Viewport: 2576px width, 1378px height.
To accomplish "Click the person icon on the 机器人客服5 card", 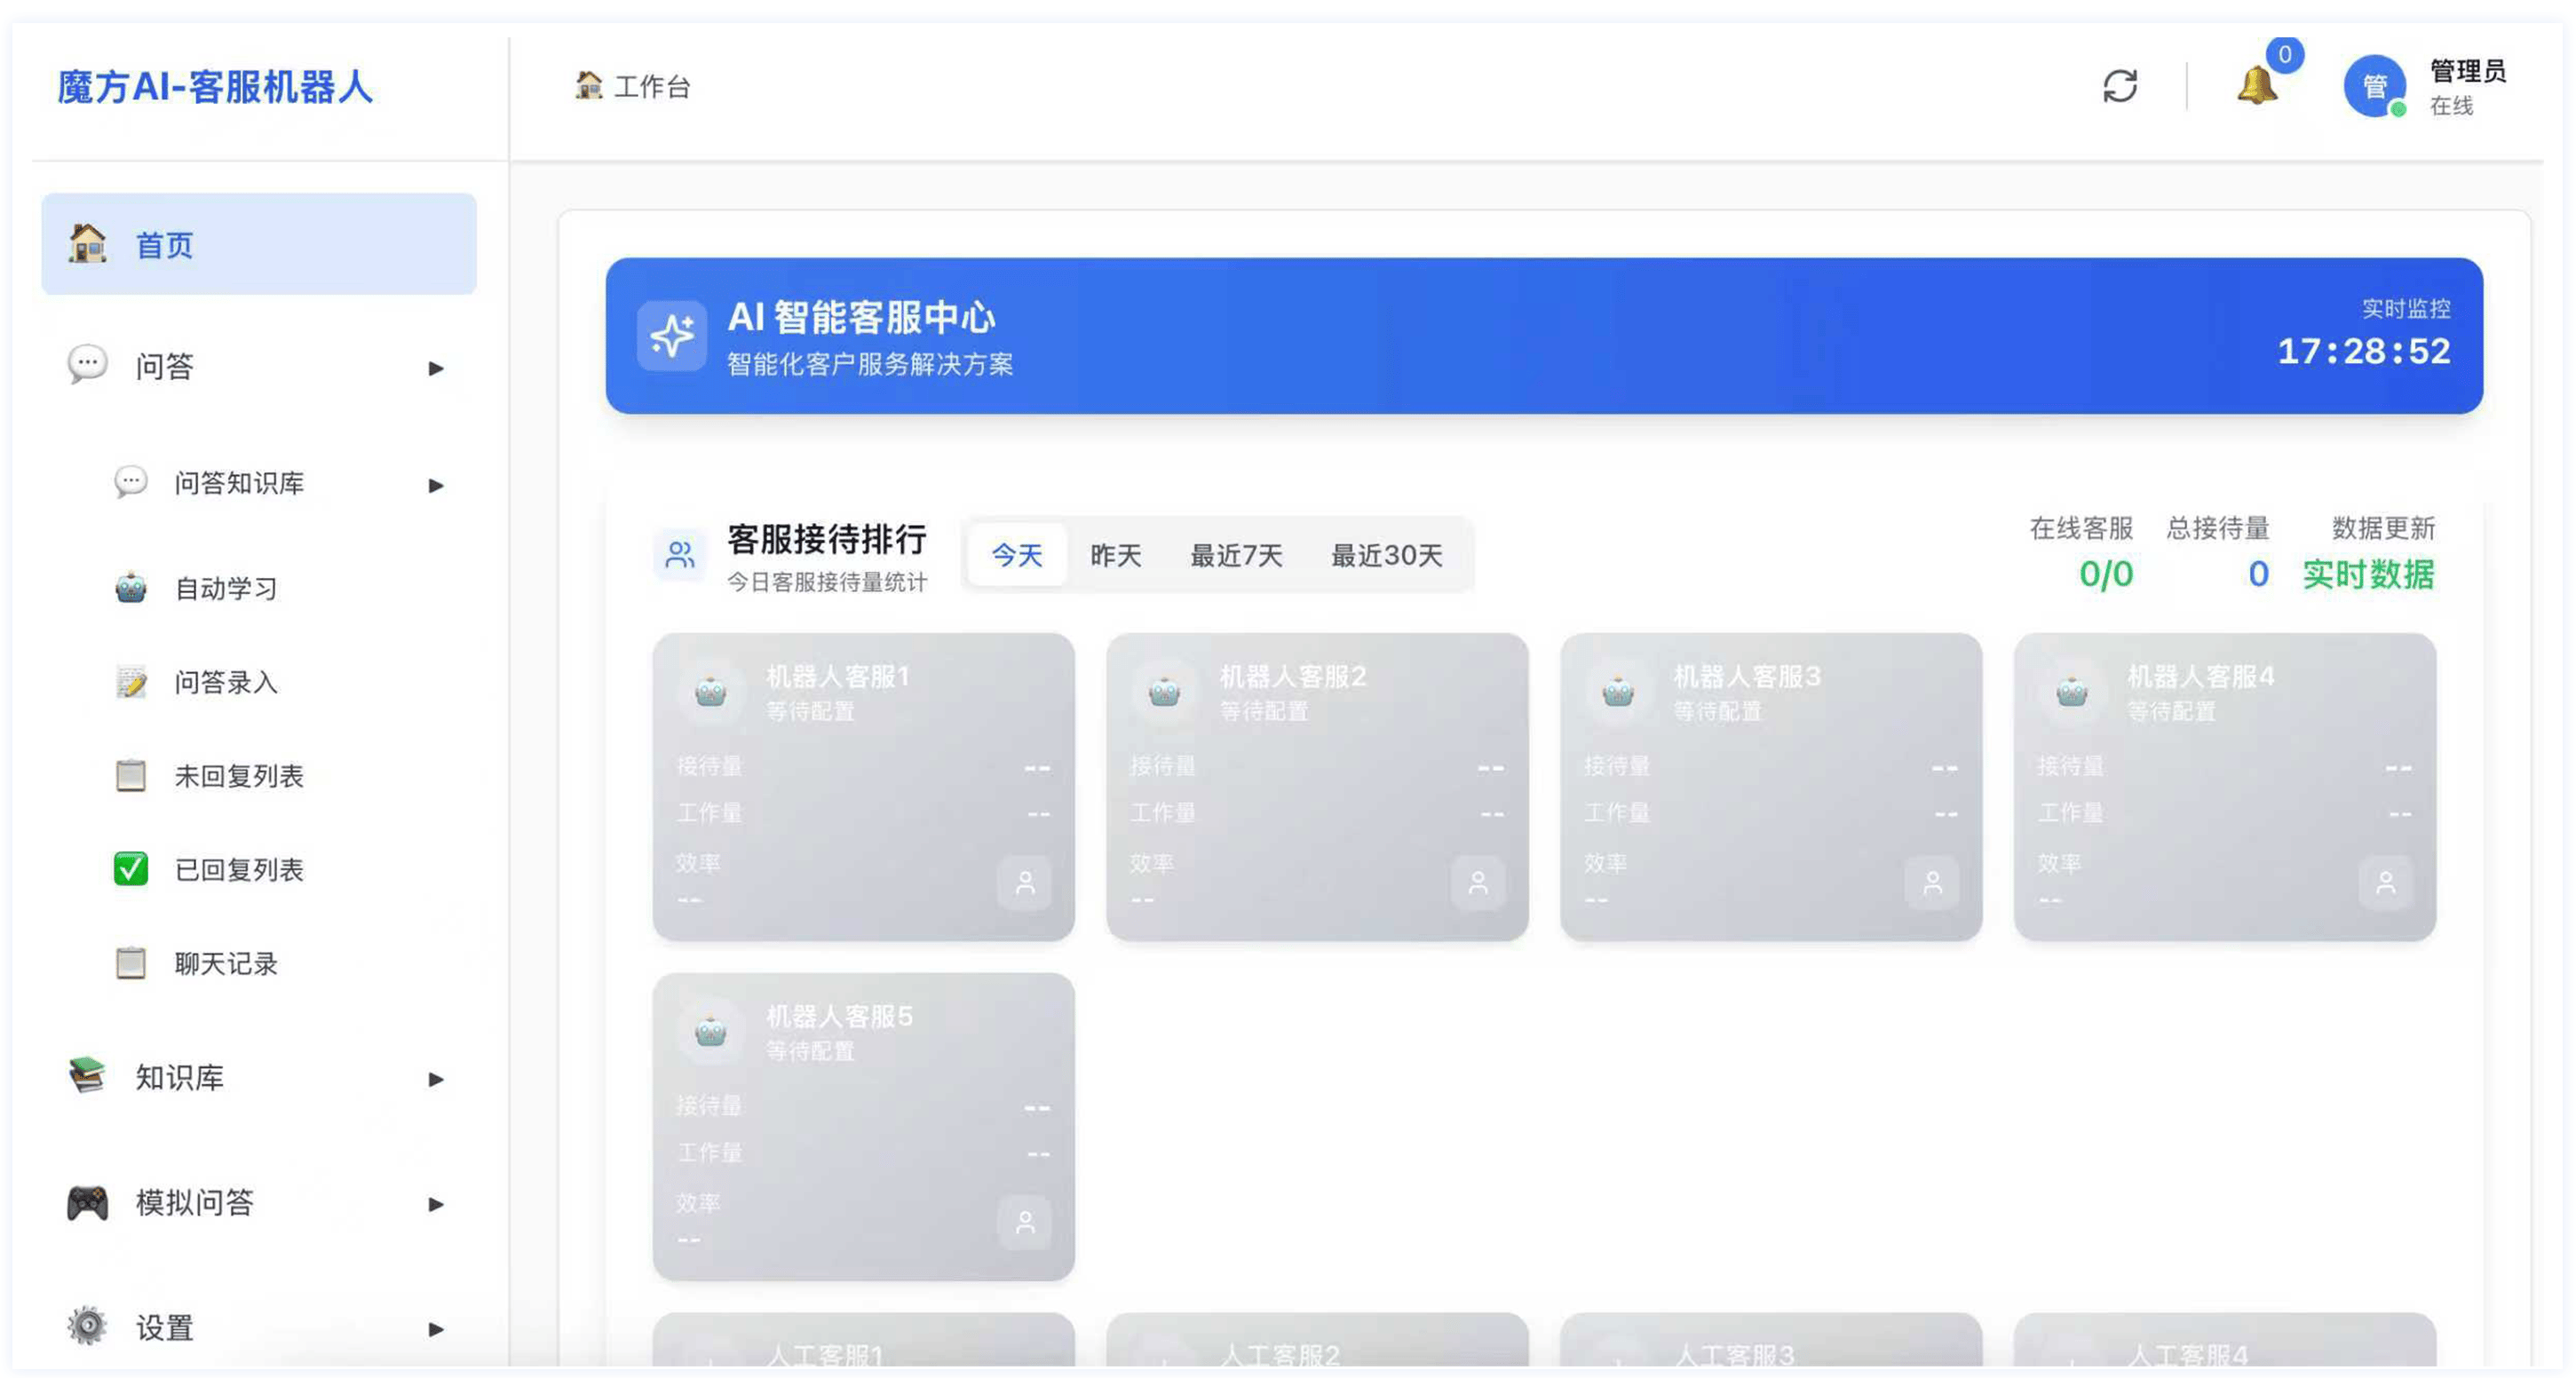I will pyautogui.click(x=1025, y=1222).
